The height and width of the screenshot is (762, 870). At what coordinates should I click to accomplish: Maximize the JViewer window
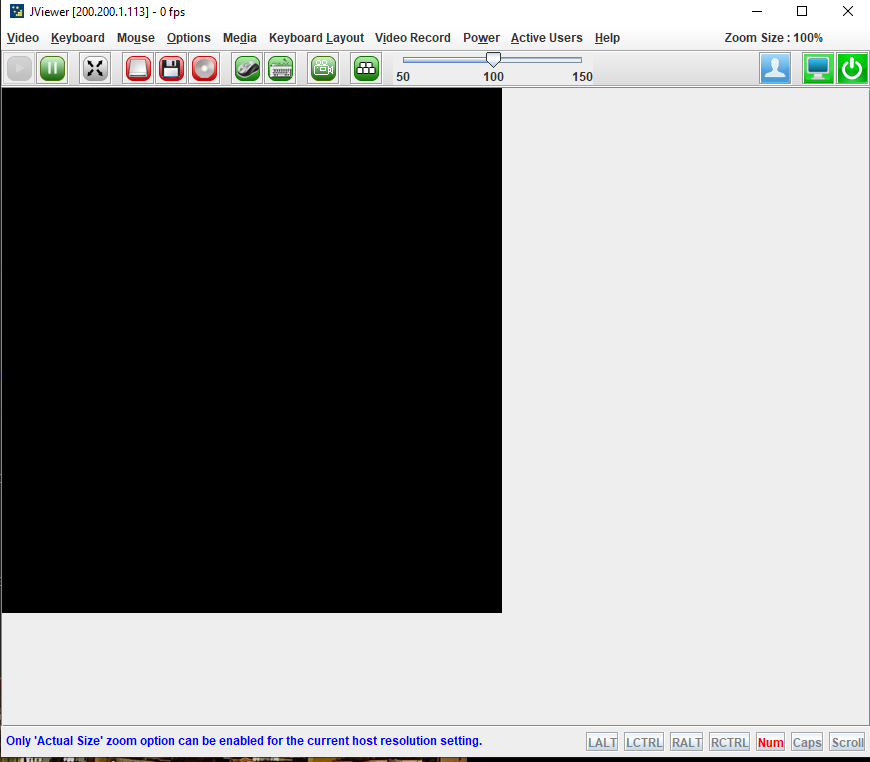[x=802, y=11]
